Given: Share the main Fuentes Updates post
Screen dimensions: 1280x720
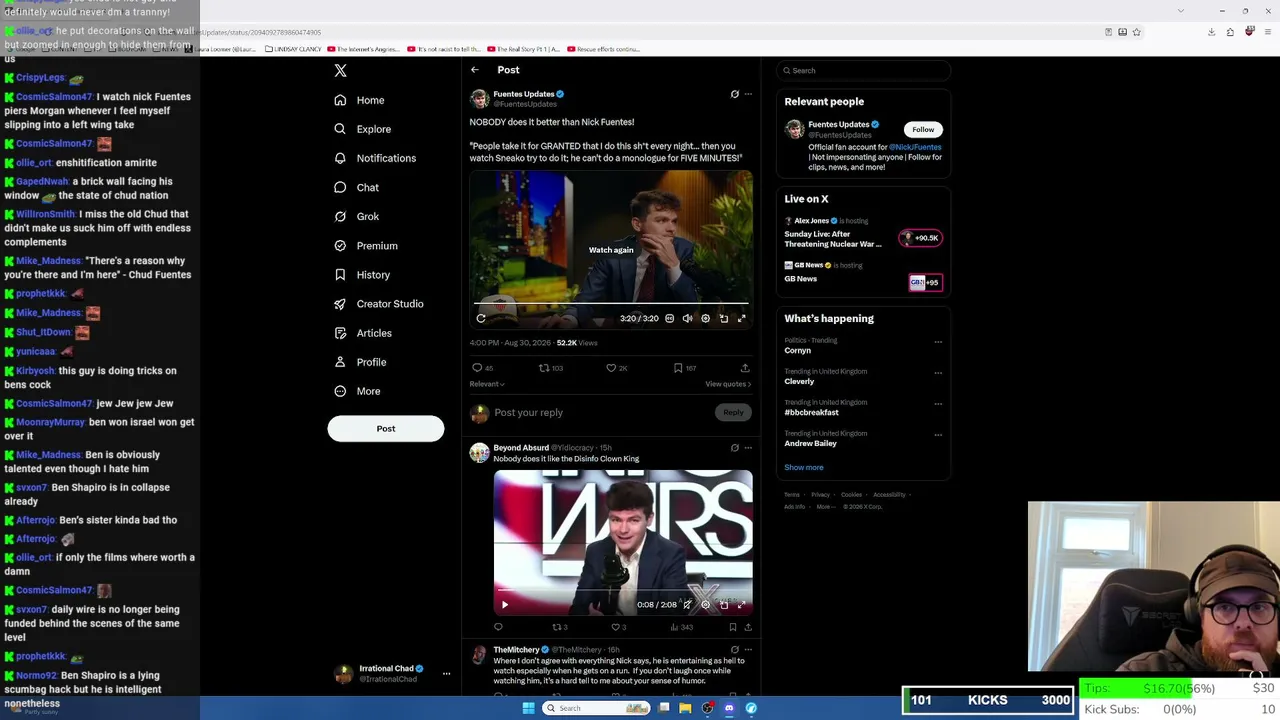Looking at the screenshot, I should (745, 368).
